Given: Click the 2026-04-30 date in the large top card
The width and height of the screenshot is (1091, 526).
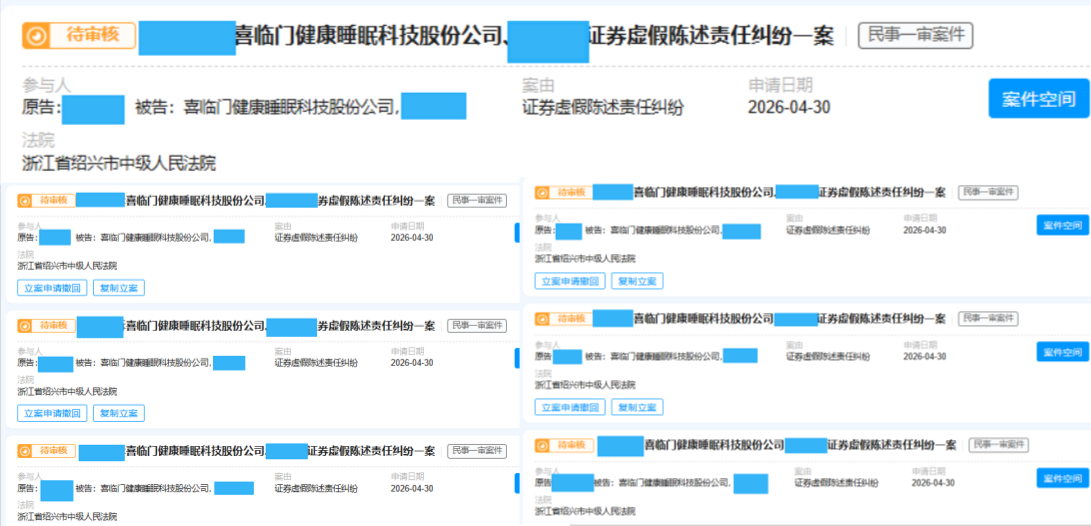Looking at the screenshot, I should pyautogui.click(x=789, y=107).
